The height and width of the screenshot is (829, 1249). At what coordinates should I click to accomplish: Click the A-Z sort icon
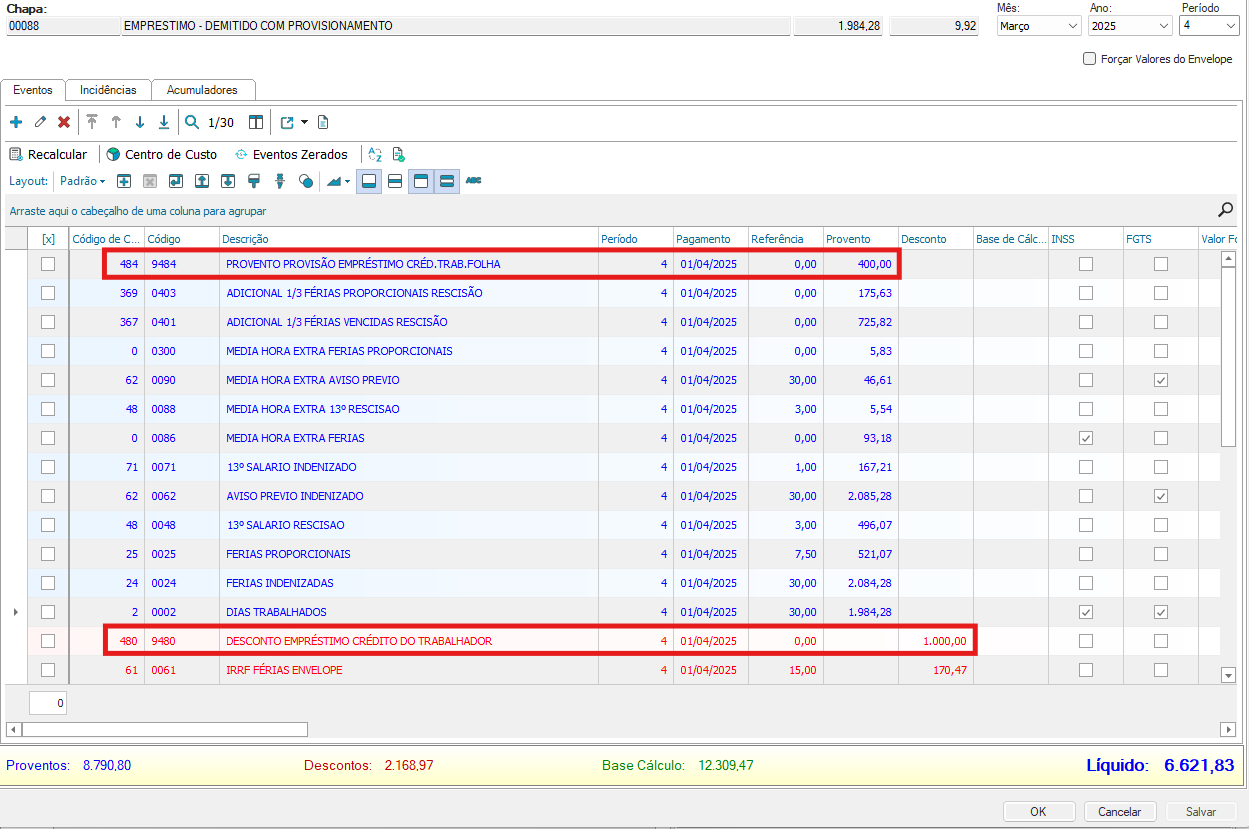click(375, 154)
